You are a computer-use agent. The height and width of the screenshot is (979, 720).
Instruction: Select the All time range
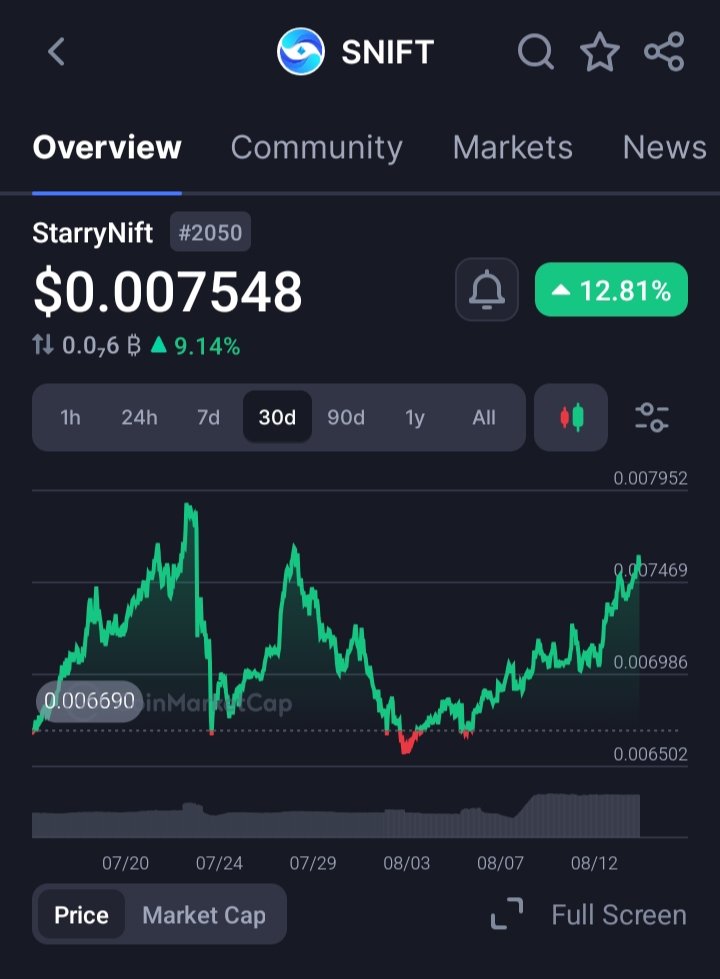pyautogui.click(x=484, y=417)
